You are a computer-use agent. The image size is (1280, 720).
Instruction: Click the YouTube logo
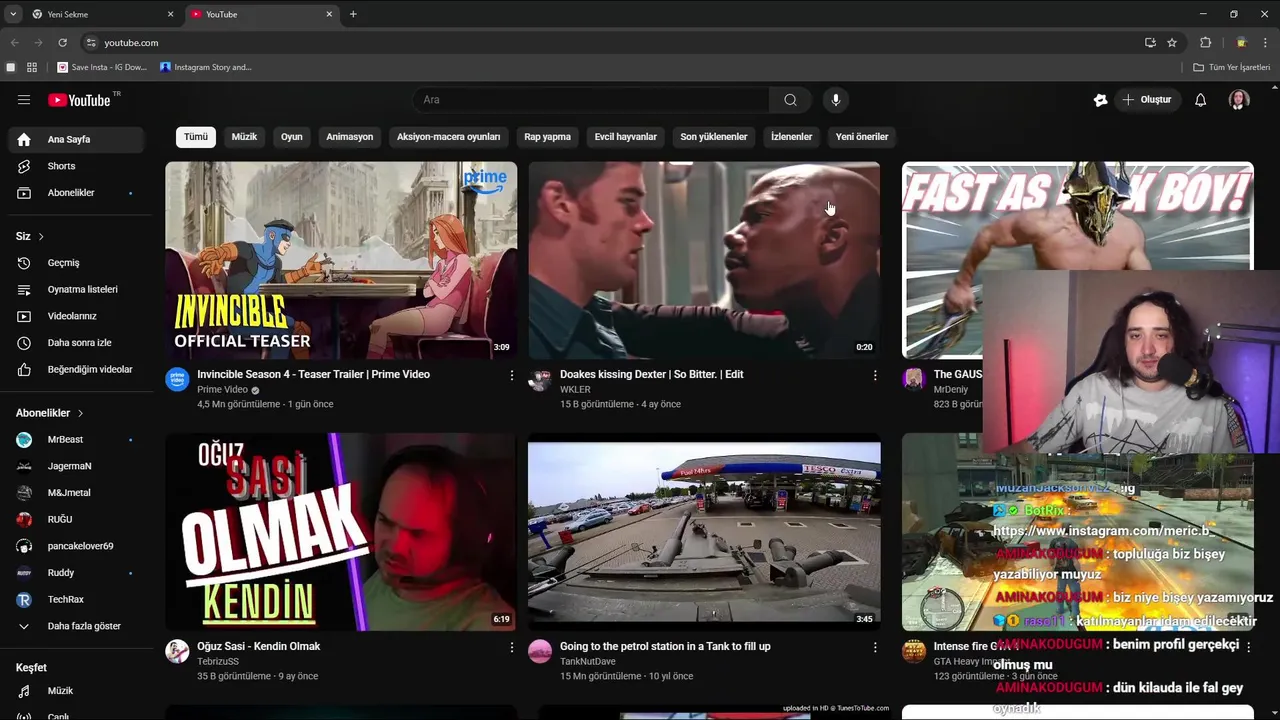79,100
